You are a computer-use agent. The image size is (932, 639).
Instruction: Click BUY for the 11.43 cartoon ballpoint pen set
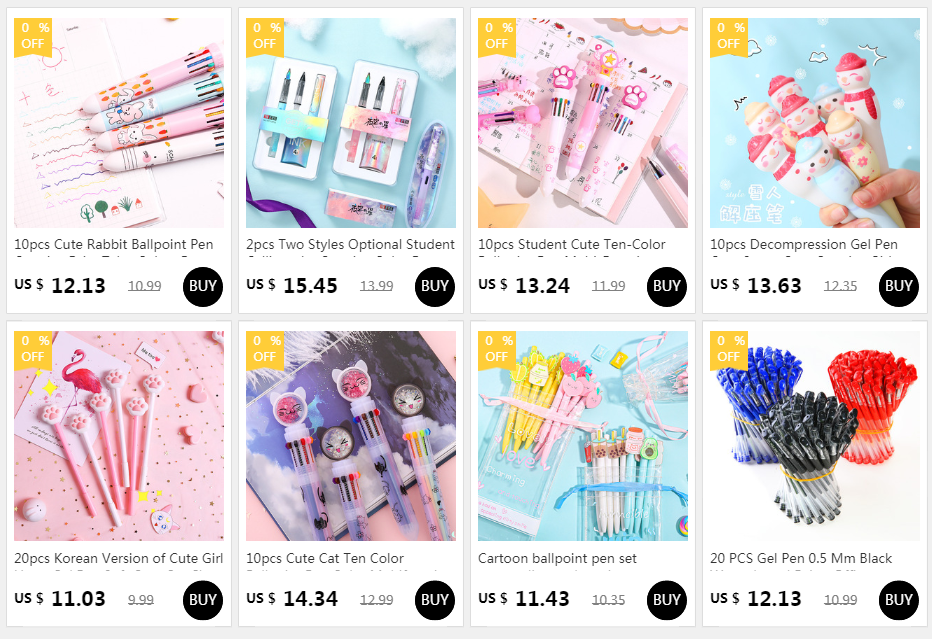click(666, 600)
